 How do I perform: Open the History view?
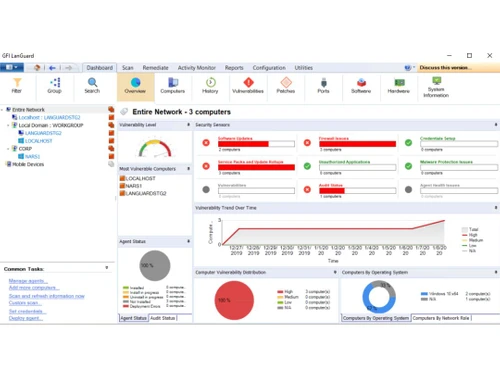click(210, 86)
